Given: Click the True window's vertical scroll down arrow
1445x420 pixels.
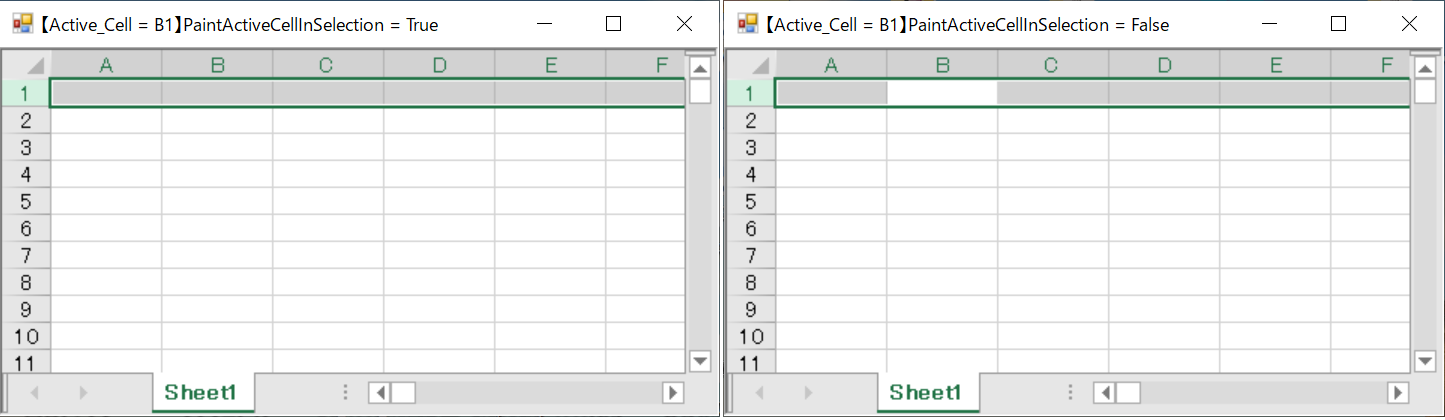Looking at the screenshot, I should coord(700,361).
